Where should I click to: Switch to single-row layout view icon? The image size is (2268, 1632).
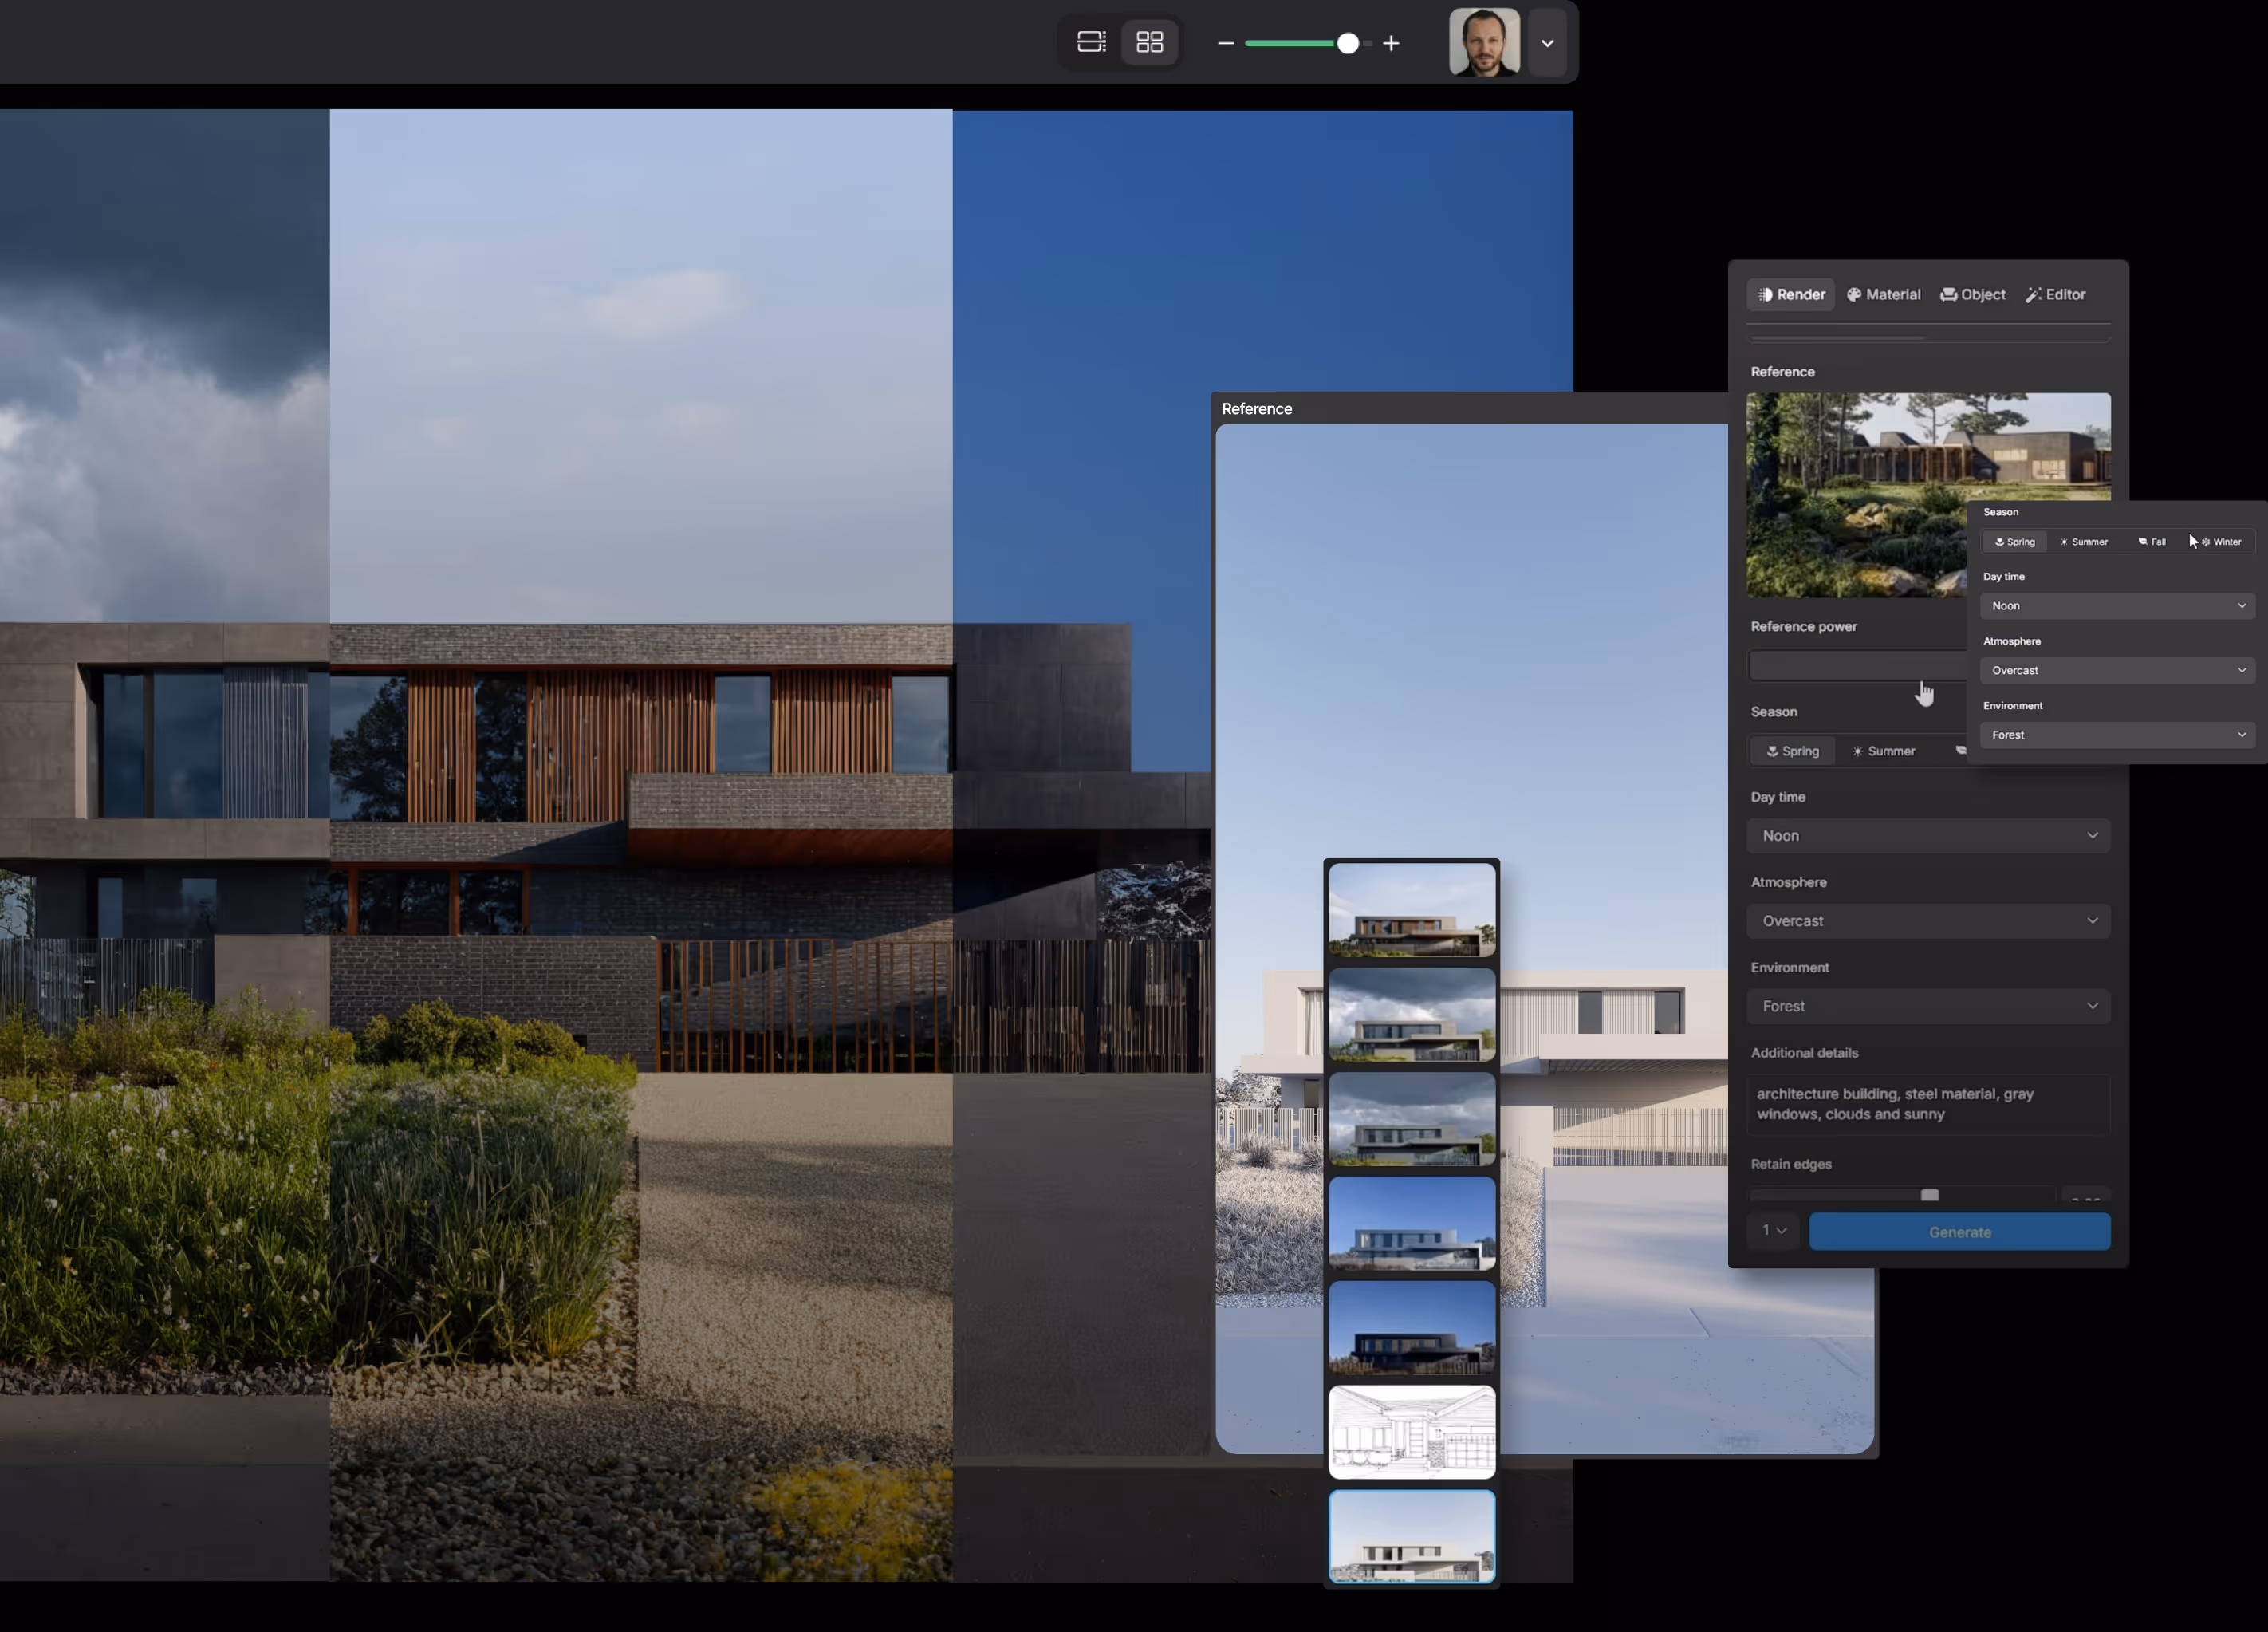click(1091, 42)
